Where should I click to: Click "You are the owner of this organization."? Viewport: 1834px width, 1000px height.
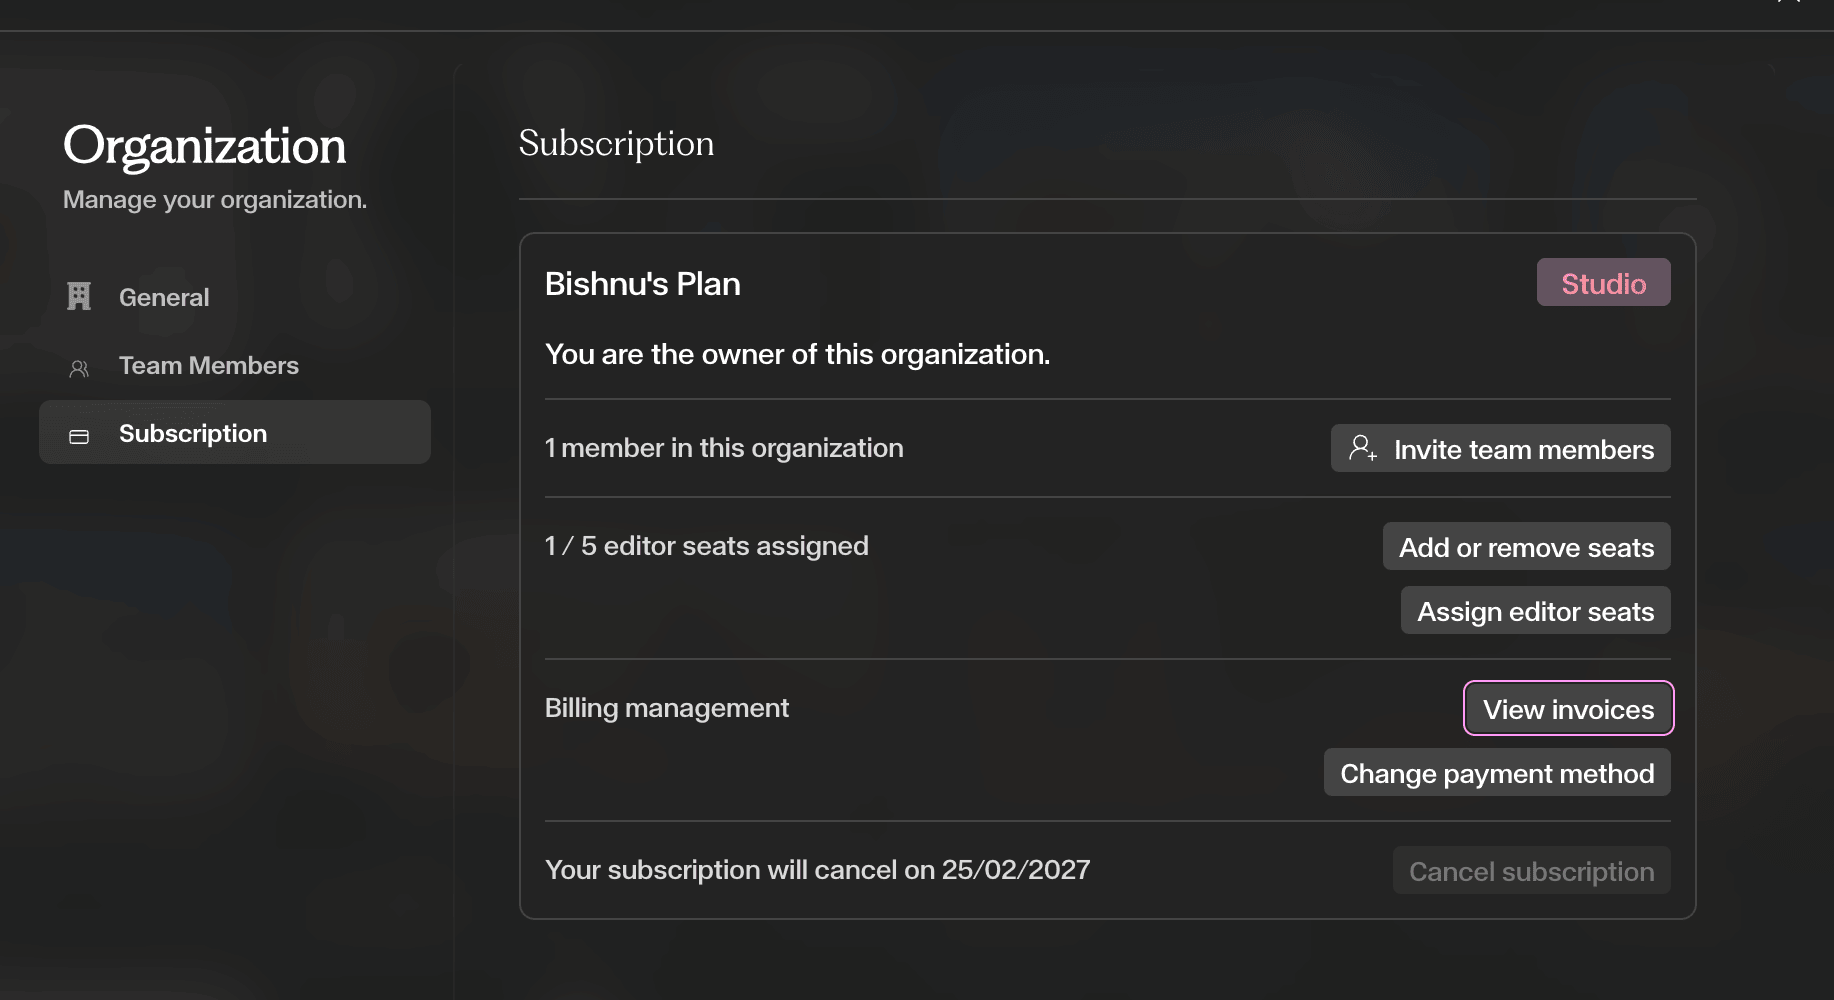(x=797, y=354)
